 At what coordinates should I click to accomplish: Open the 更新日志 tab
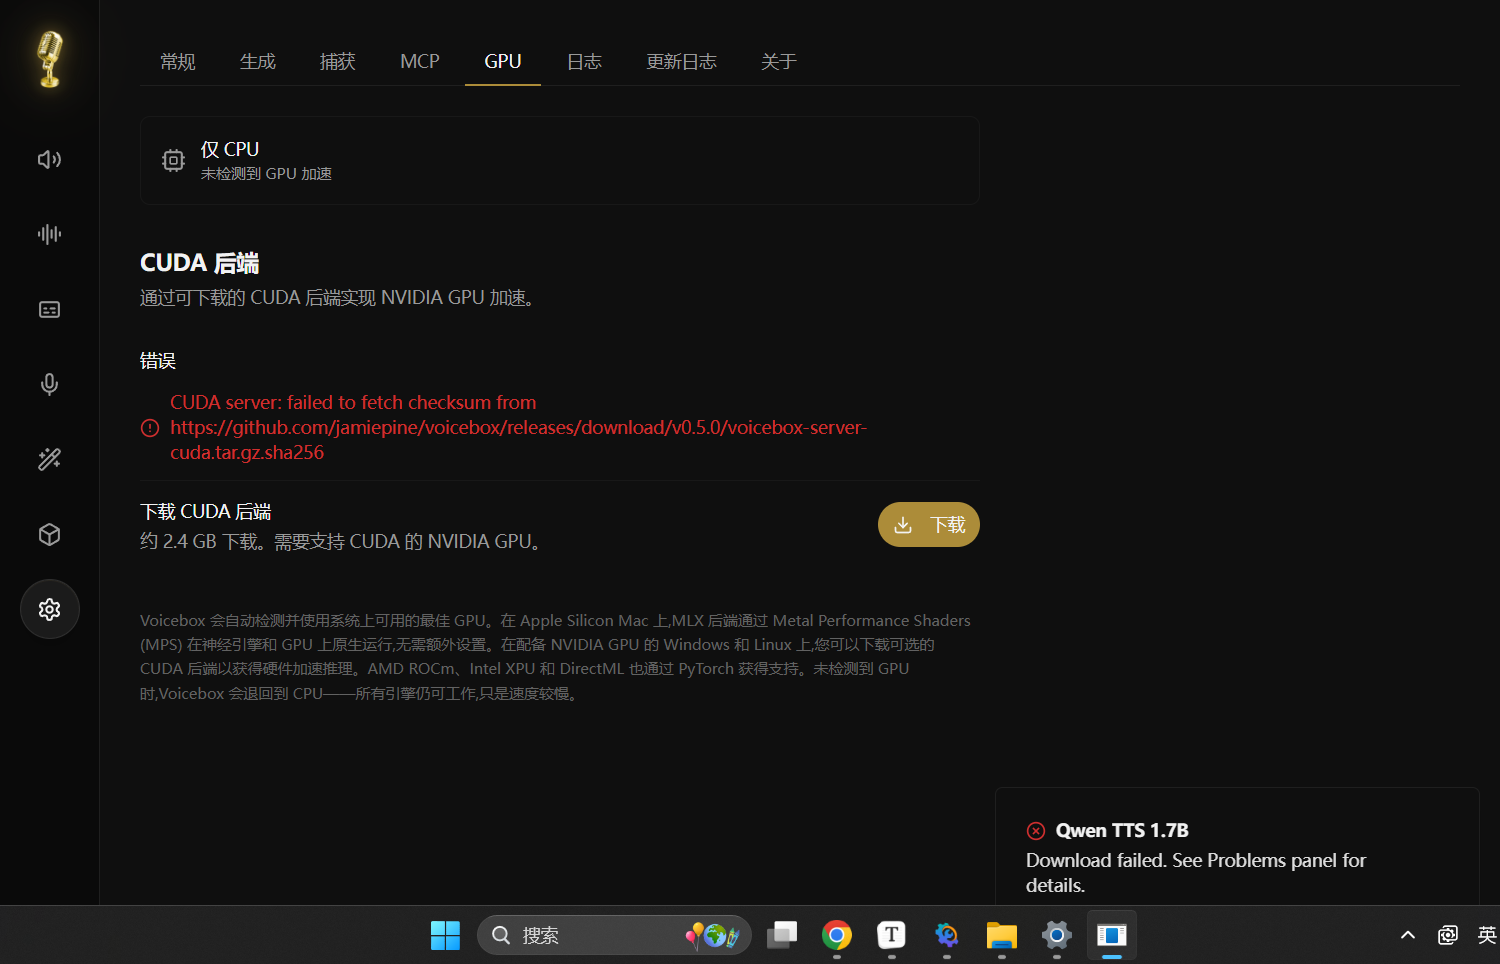pyautogui.click(x=682, y=62)
